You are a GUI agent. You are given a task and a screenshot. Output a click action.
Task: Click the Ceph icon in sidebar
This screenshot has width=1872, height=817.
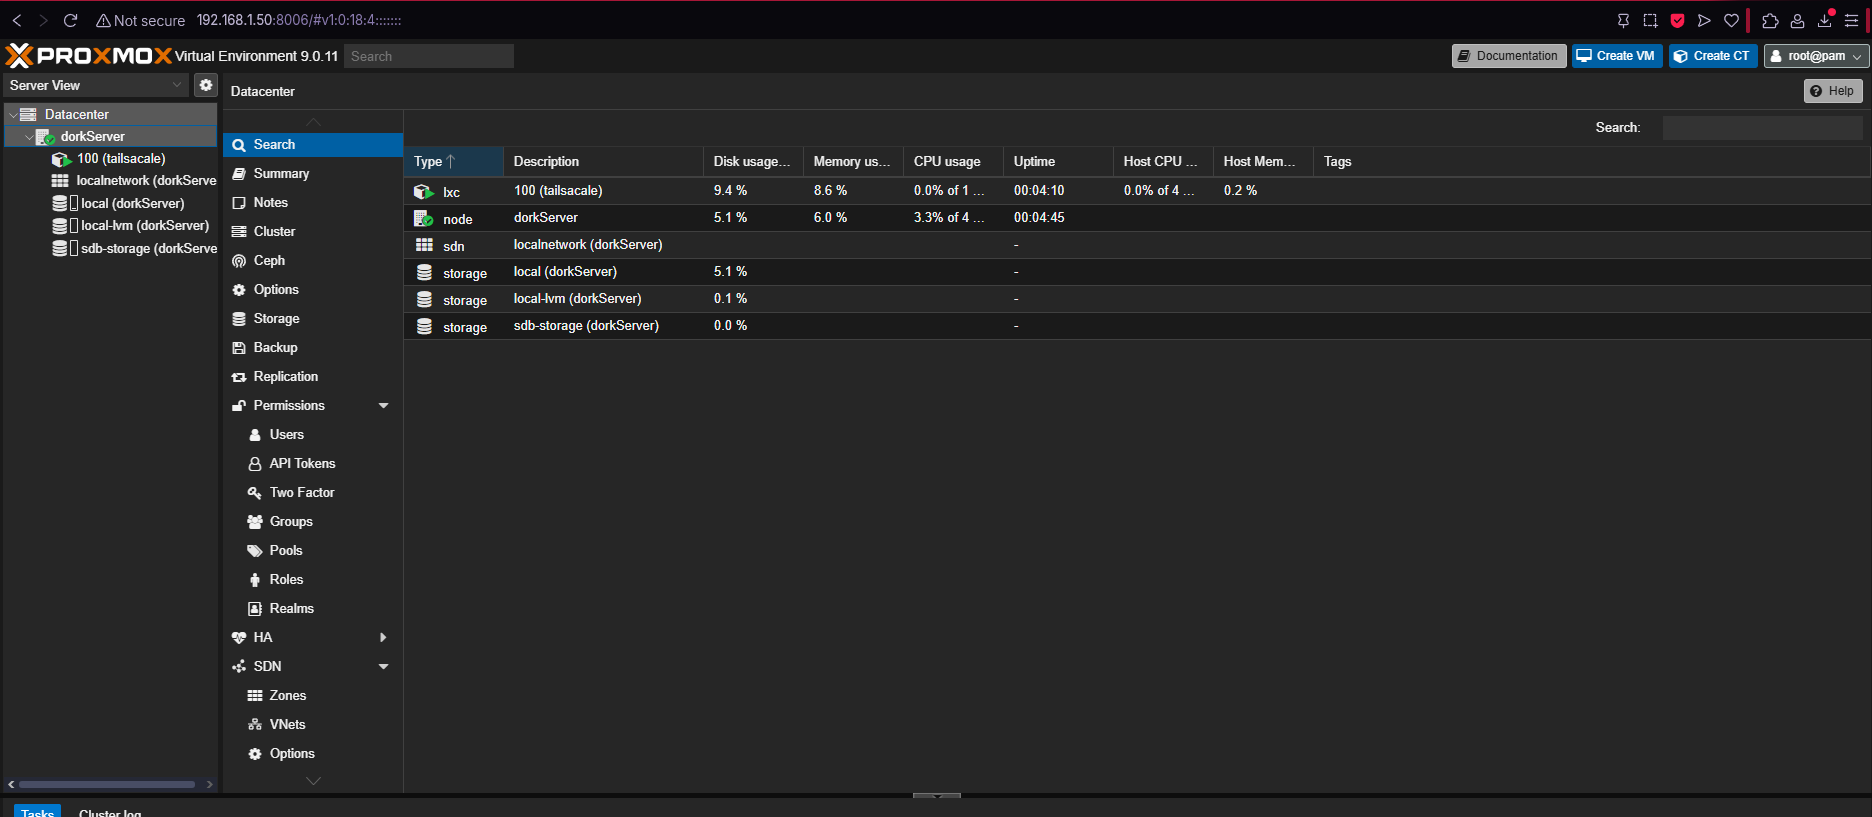(239, 261)
